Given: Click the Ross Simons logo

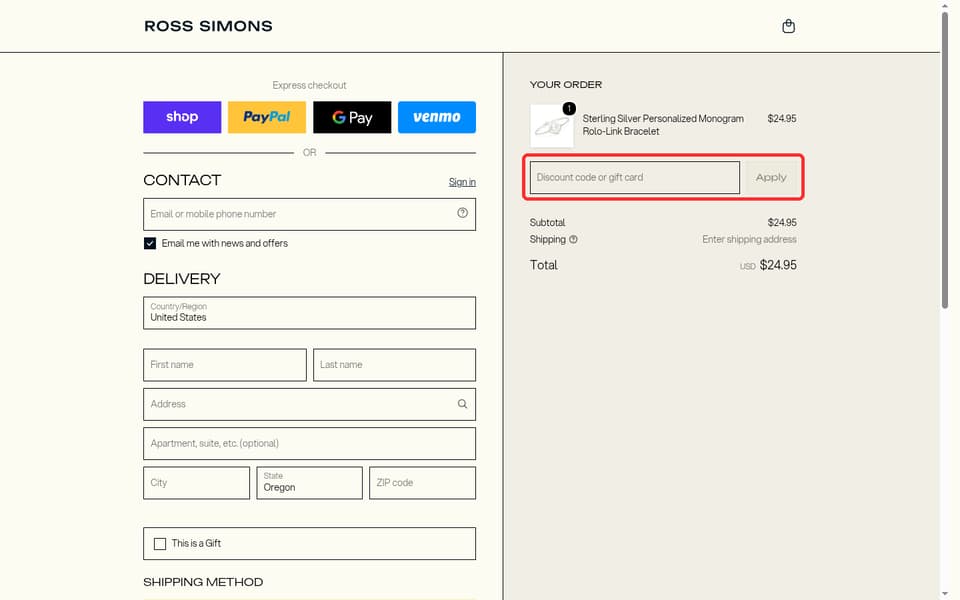Looking at the screenshot, I should tap(208, 26).
